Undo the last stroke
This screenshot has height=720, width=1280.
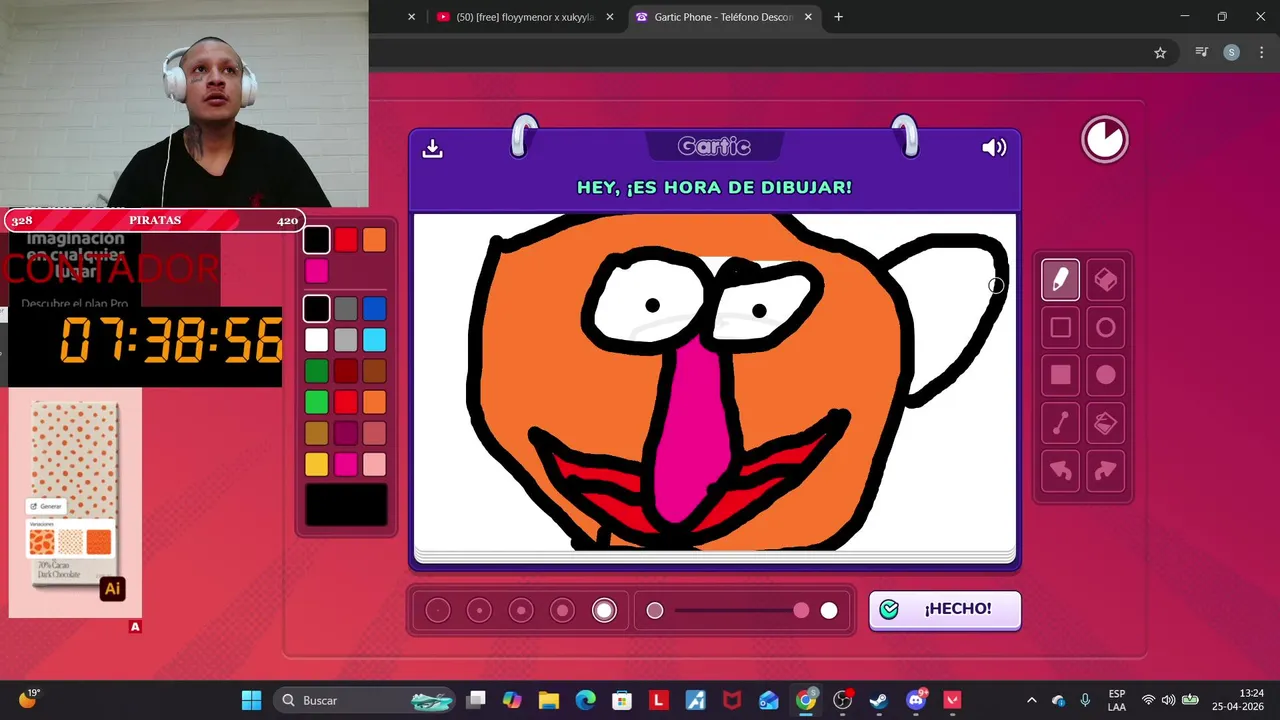click(x=1060, y=470)
